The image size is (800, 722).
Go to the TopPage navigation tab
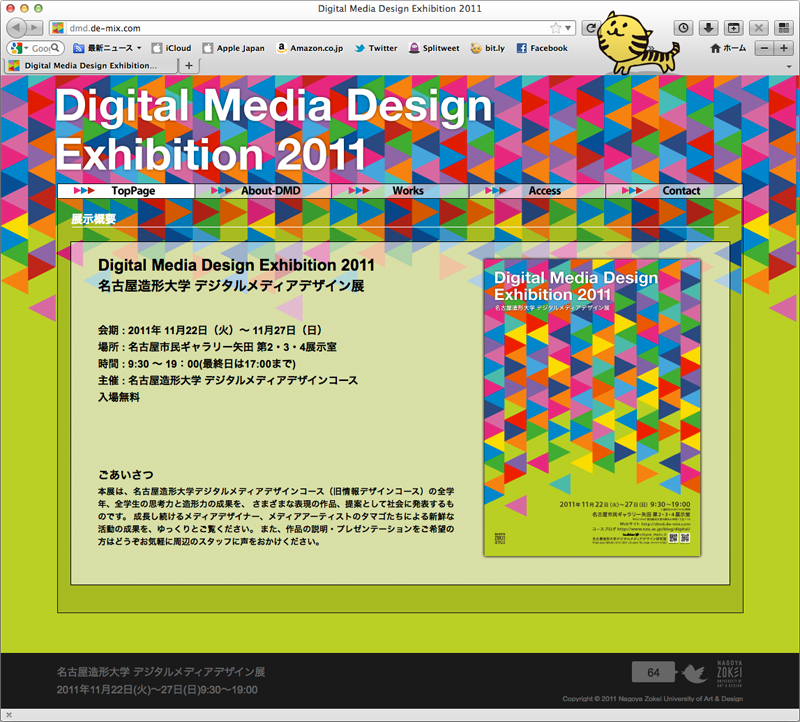[x=126, y=191]
